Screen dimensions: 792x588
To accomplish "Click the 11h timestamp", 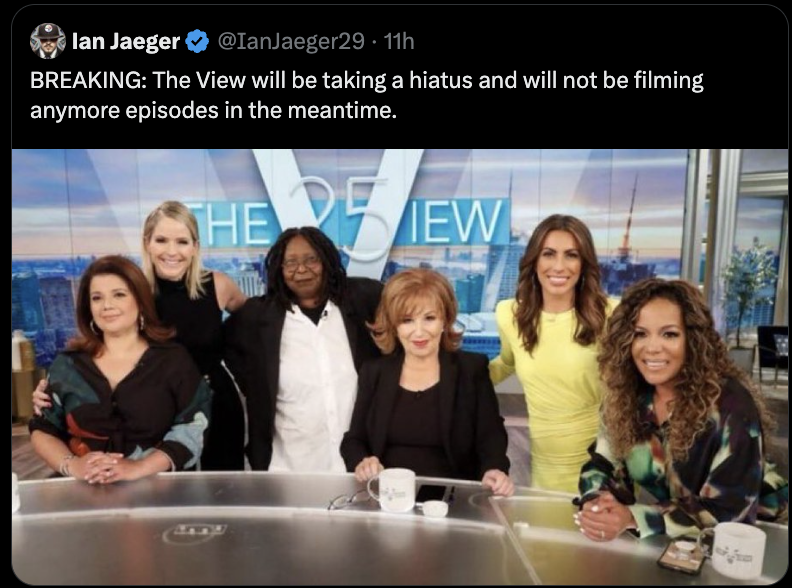I will pyautogui.click(x=399, y=41).
